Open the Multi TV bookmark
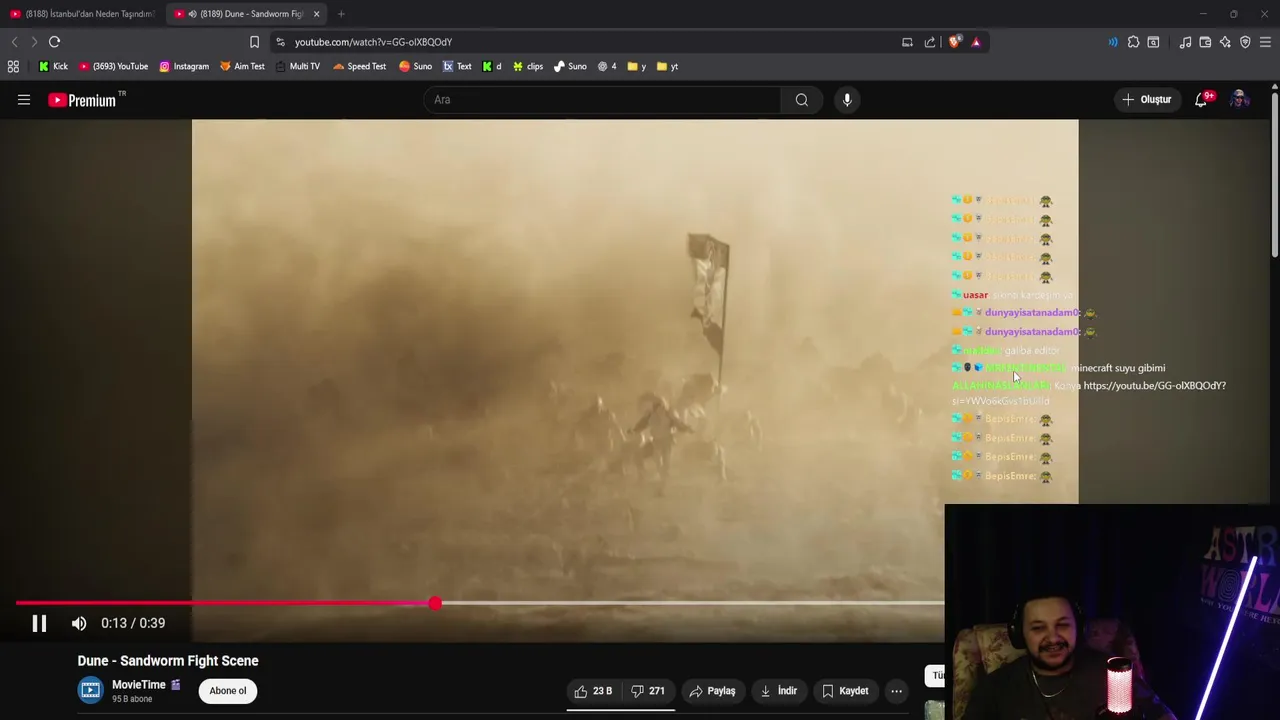 297,66
